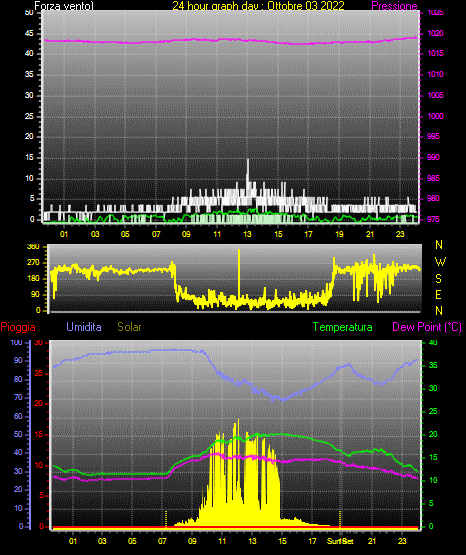The width and height of the screenshot is (466, 555).
Task: Click hour 09 on wind chart axis
Action: tap(186, 234)
